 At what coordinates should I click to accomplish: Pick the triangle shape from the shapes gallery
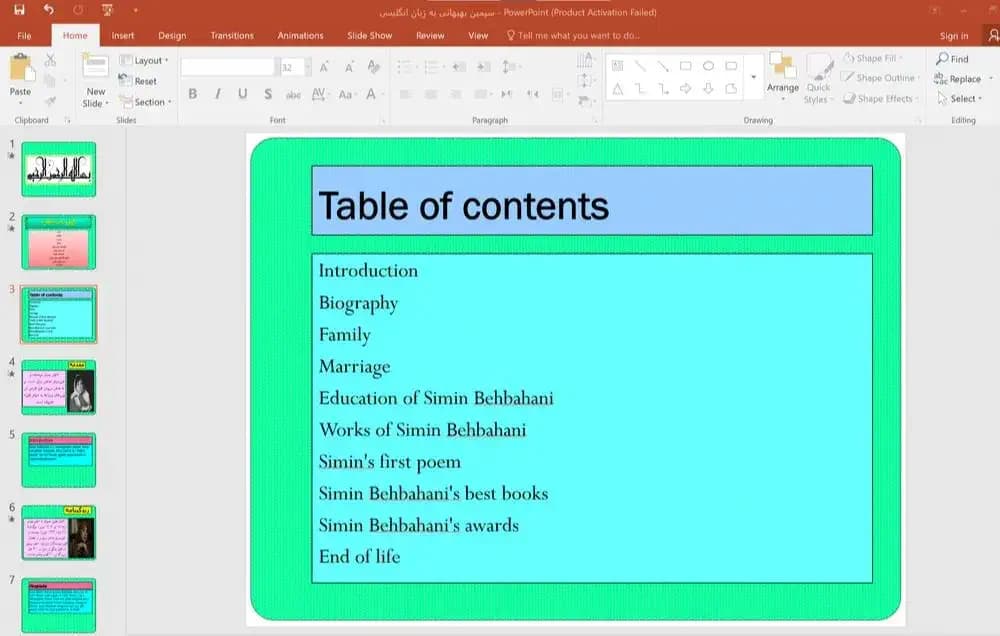(618, 89)
